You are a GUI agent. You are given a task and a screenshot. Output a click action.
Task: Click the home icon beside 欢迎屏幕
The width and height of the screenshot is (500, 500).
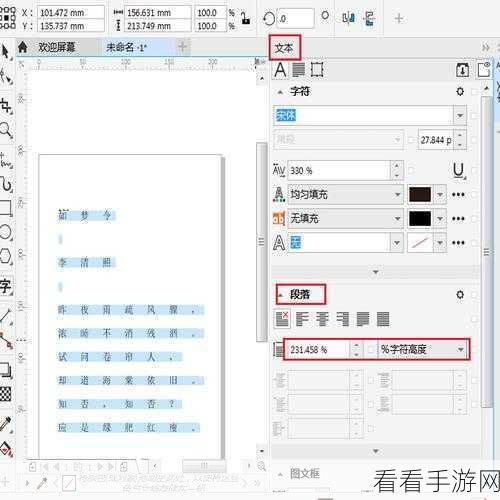tap(23, 47)
